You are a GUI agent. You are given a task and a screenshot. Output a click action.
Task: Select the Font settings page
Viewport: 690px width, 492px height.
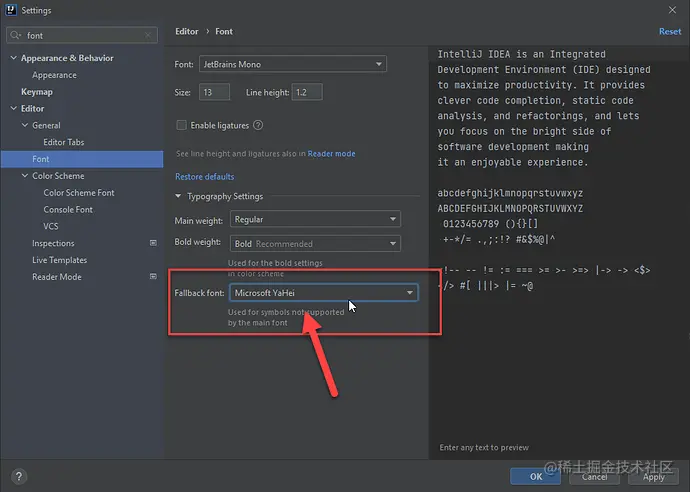pyautogui.click(x=82, y=159)
